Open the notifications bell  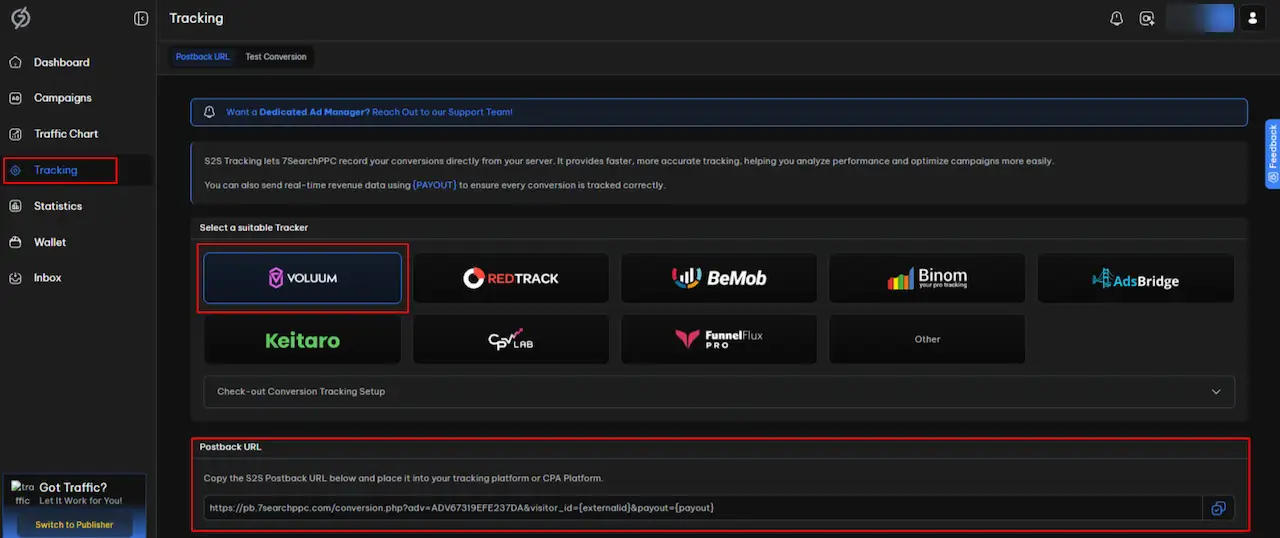[x=1117, y=18]
